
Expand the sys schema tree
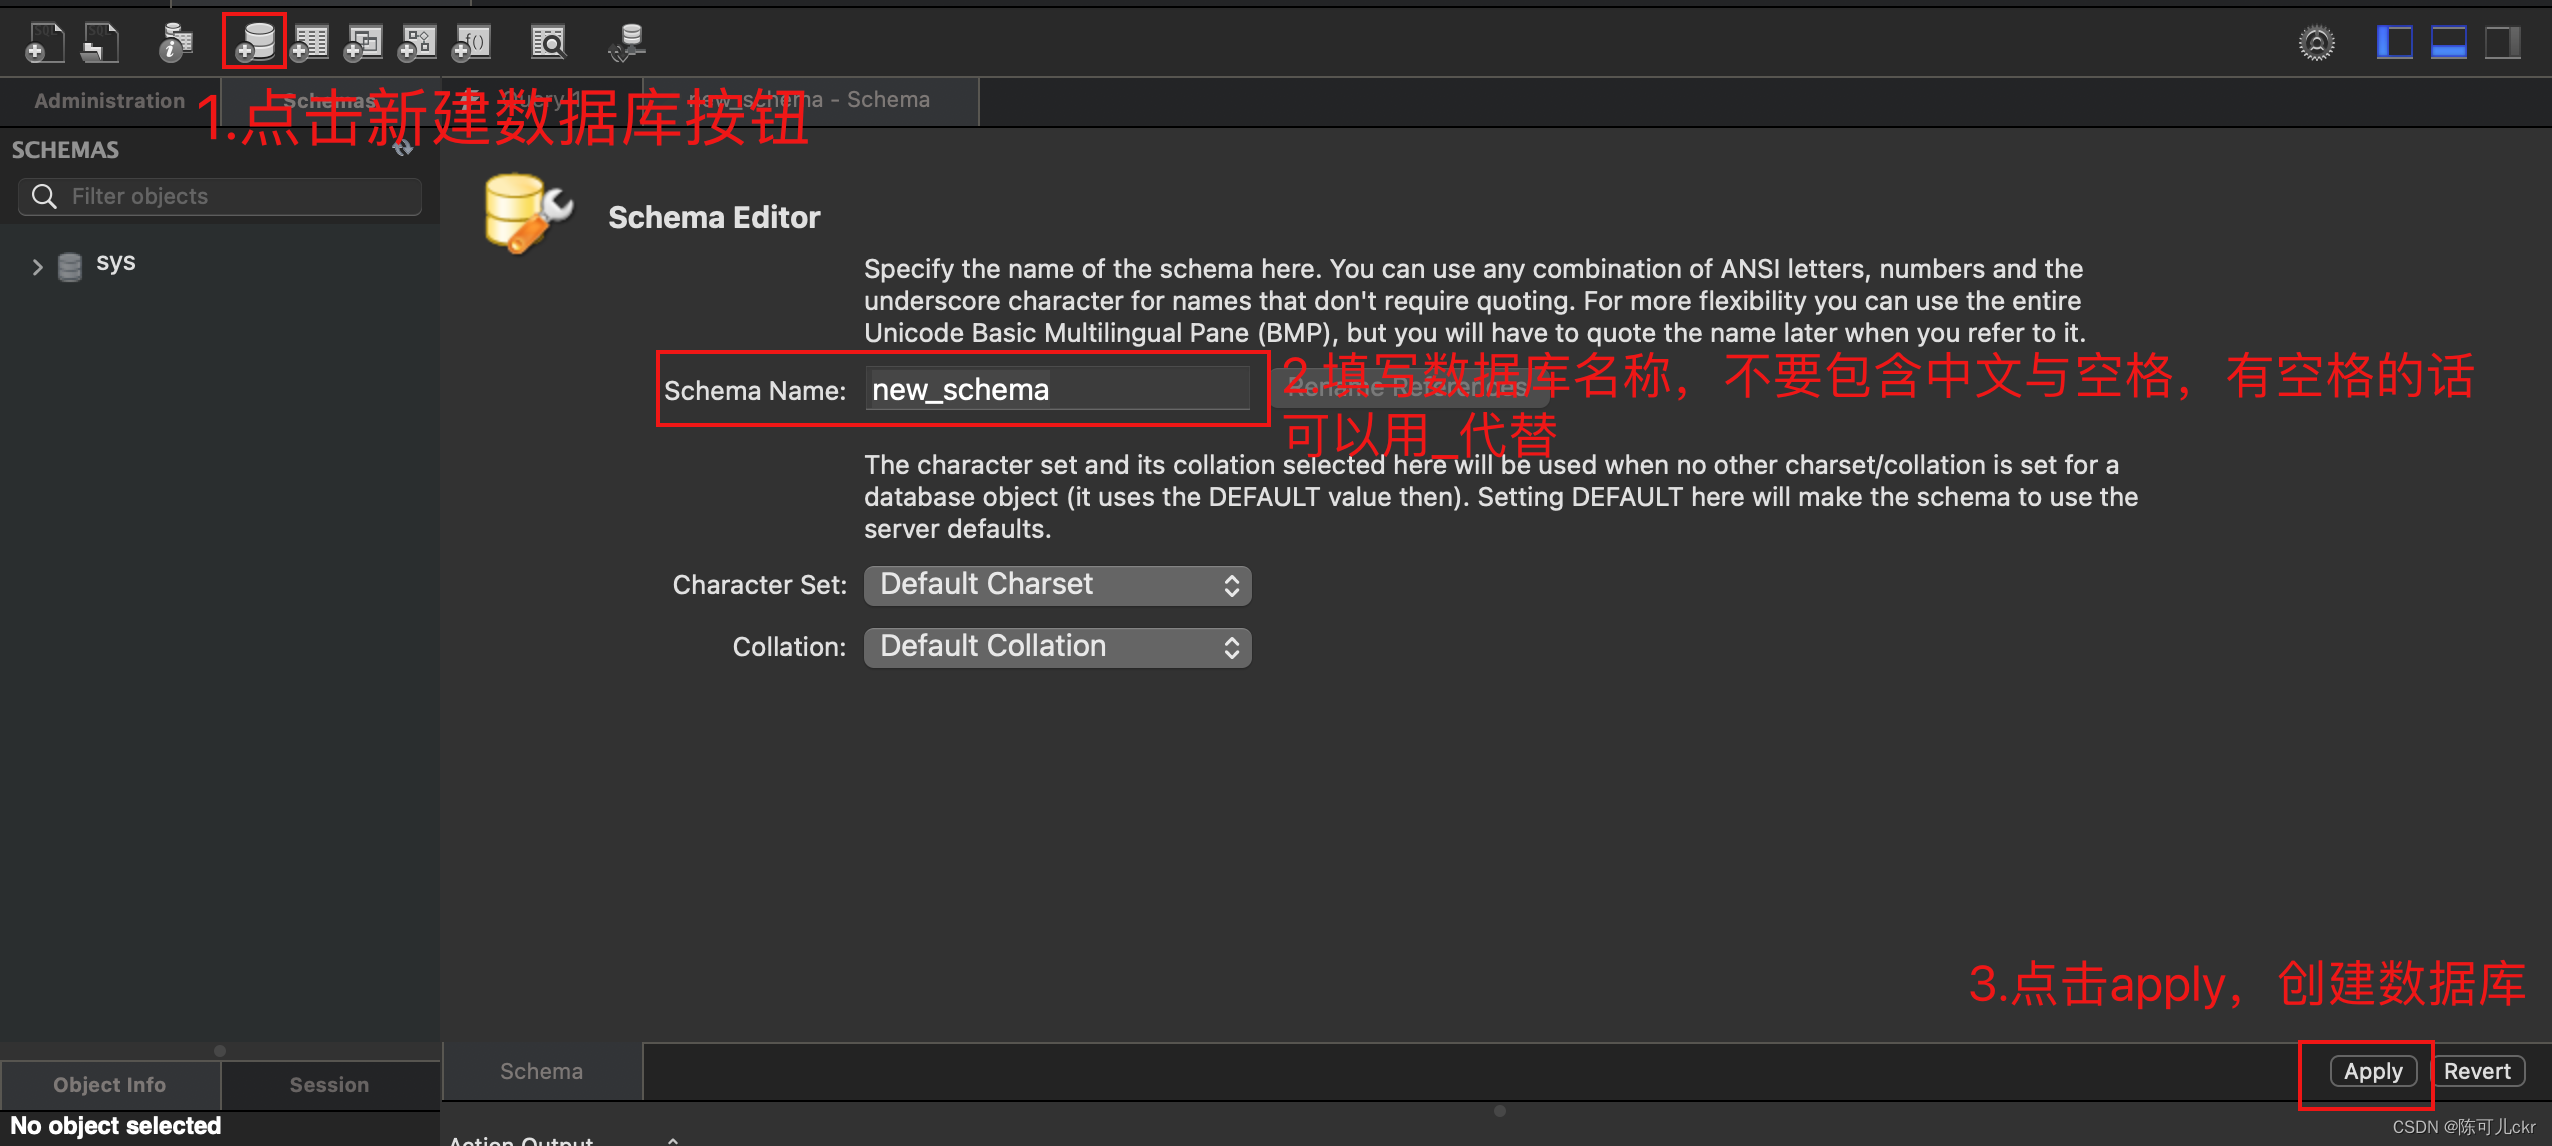37,266
